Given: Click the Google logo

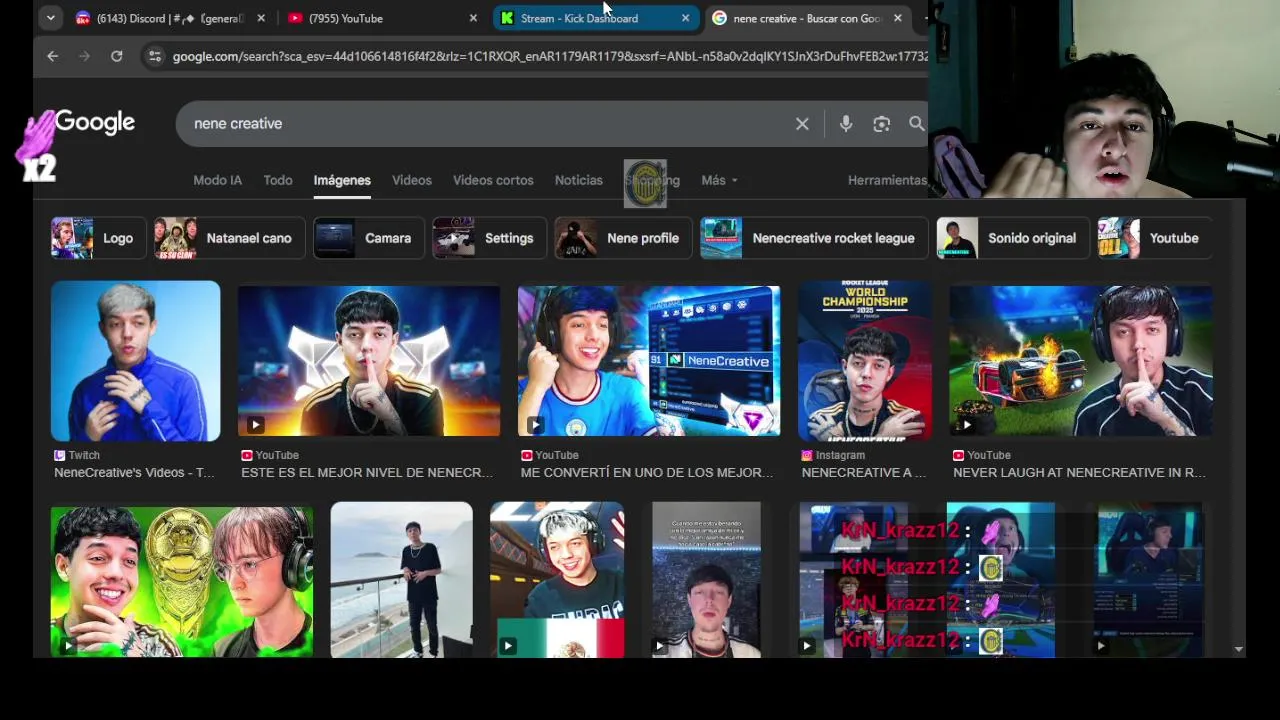Looking at the screenshot, I should click(x=95, y=122).
